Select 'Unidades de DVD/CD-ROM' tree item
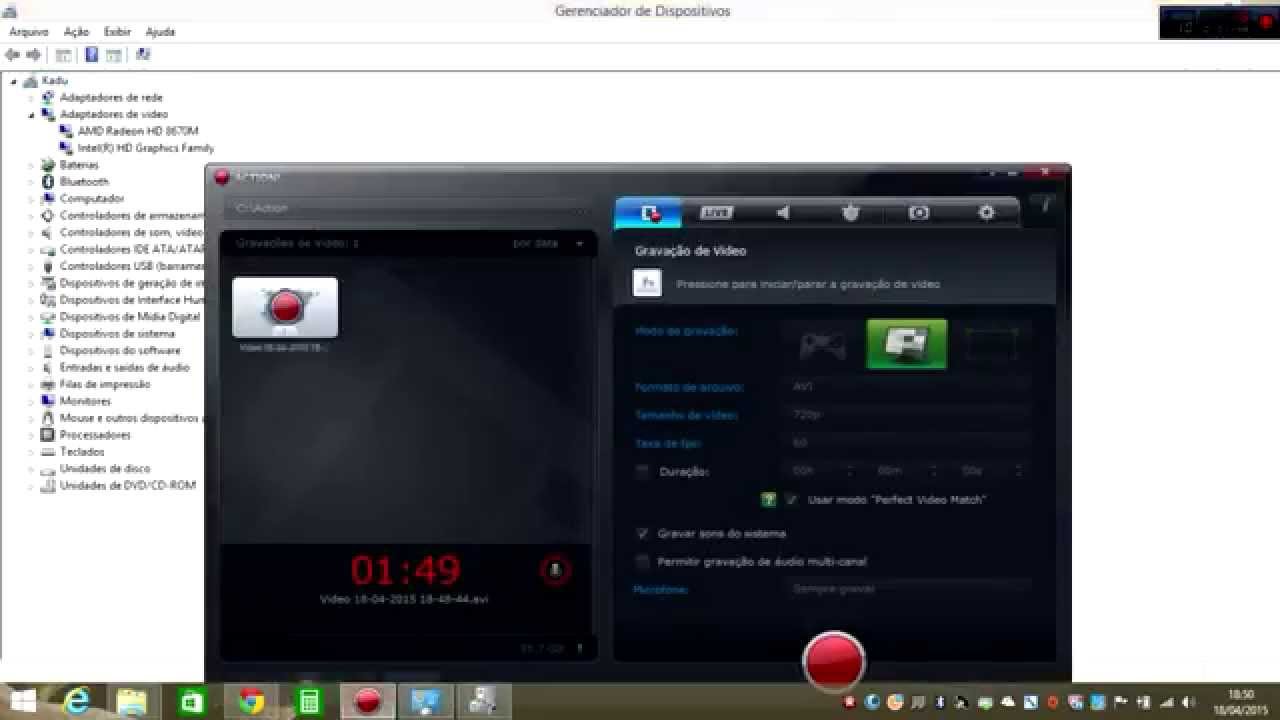The height and width of the screenshot is (720, 1280). [127, 486]
